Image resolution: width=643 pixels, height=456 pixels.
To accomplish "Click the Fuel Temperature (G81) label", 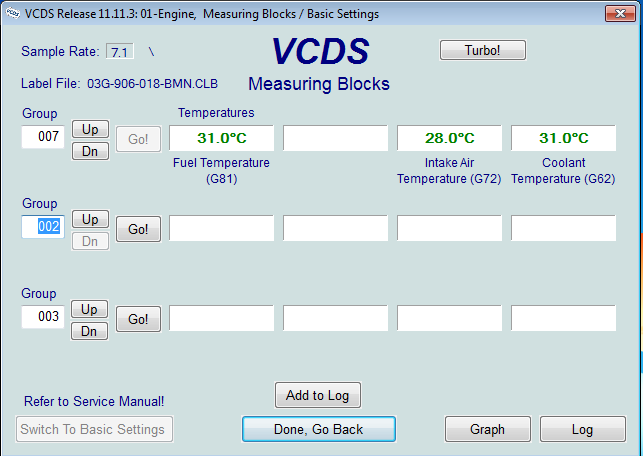I will [x=221, y=171].
